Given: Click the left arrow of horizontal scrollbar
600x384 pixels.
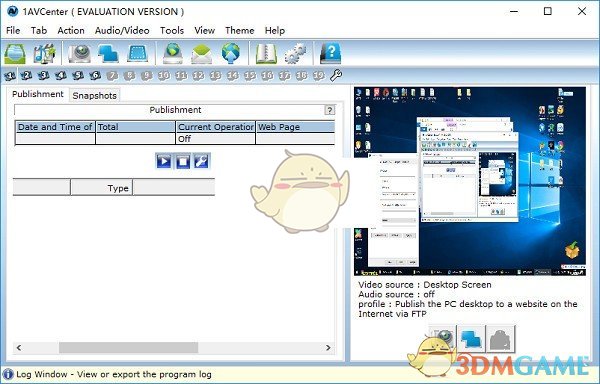Looking at the screenshot, I should click(19, 348).
